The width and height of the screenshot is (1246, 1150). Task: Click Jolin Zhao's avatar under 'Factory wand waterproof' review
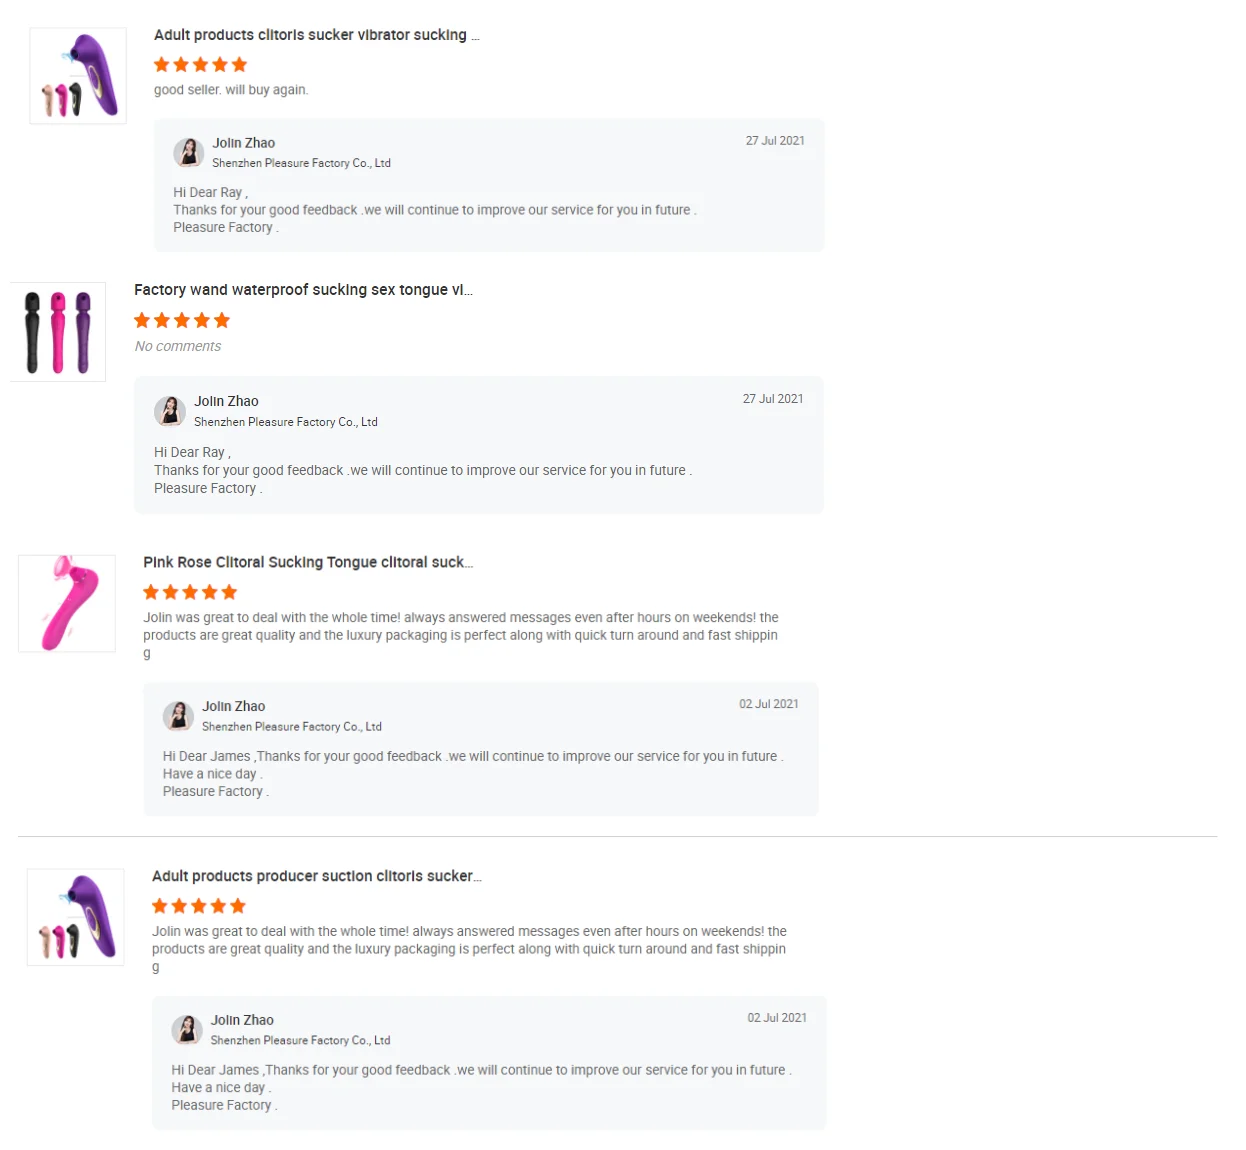[170, 411]
